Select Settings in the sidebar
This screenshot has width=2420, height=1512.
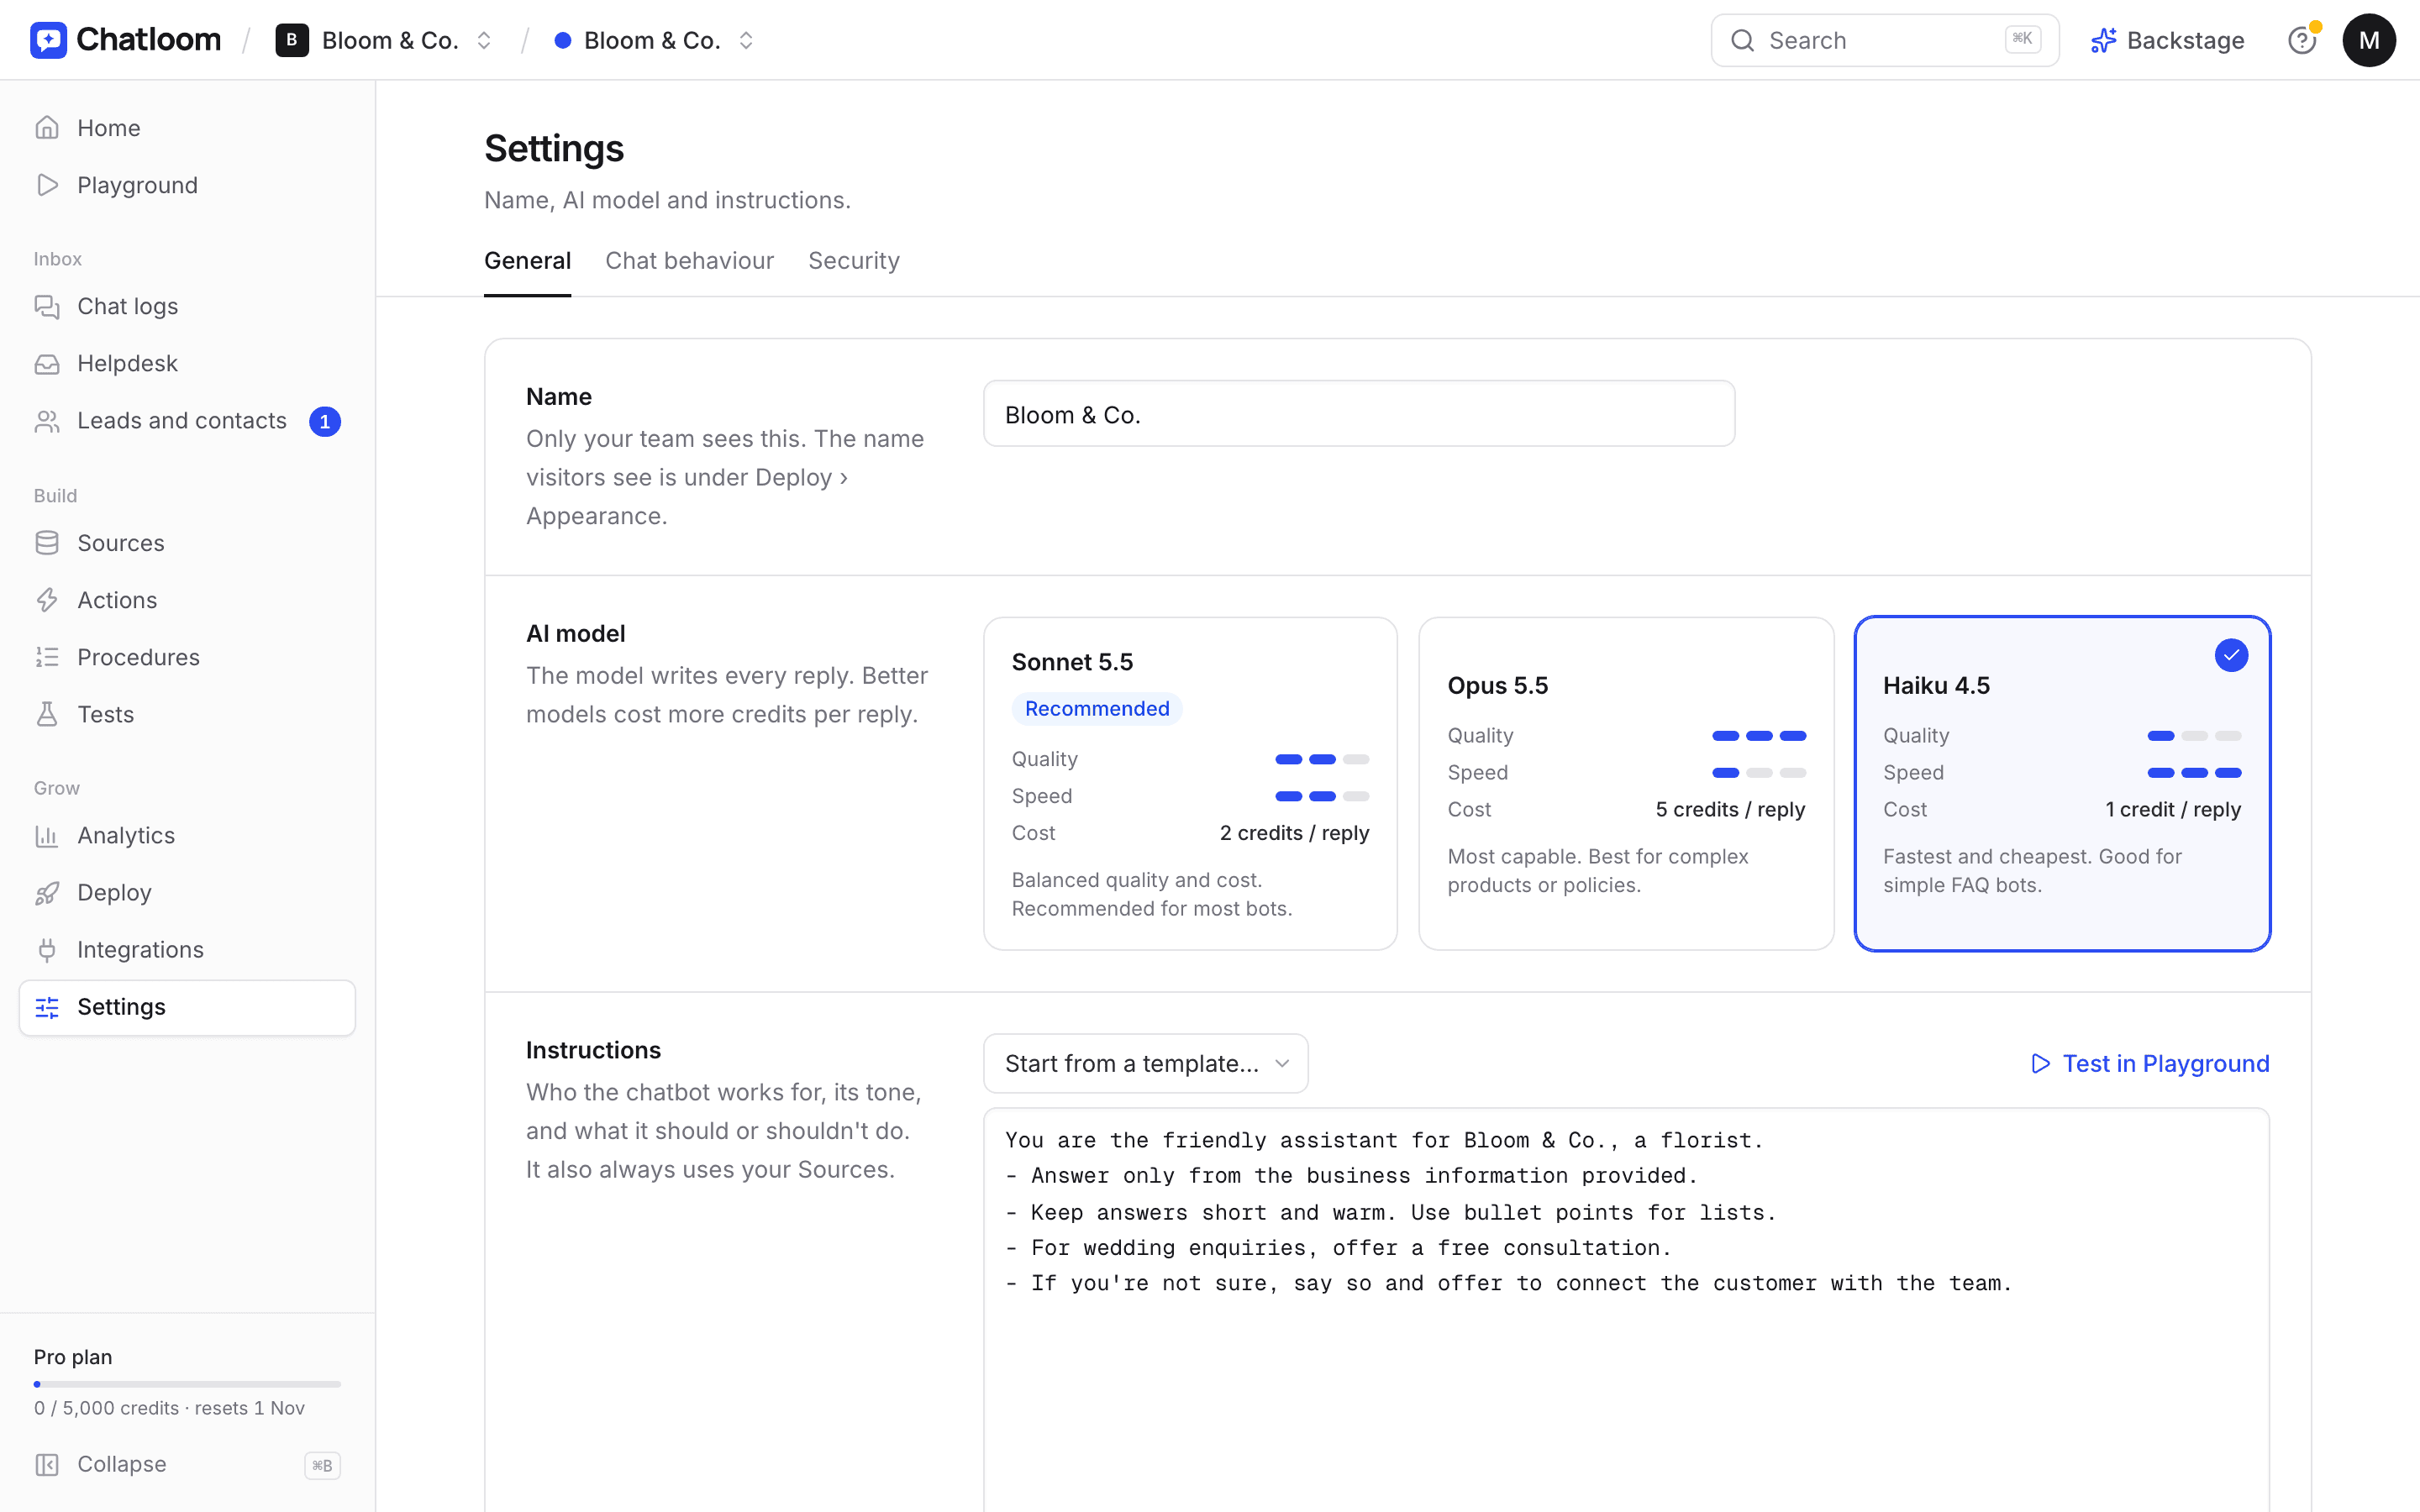pos(187,1007)
